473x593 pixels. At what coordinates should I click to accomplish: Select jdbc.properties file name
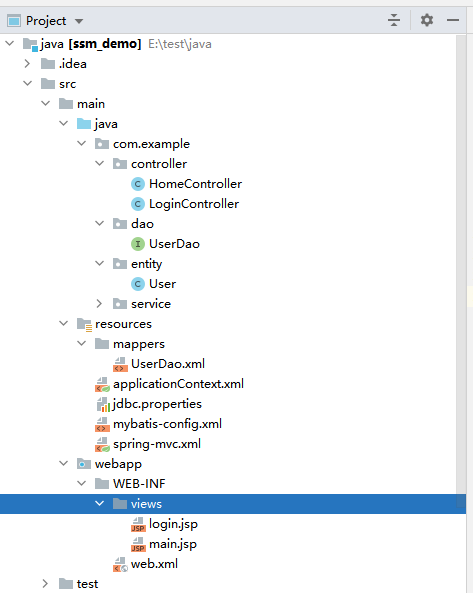point(157,404)
